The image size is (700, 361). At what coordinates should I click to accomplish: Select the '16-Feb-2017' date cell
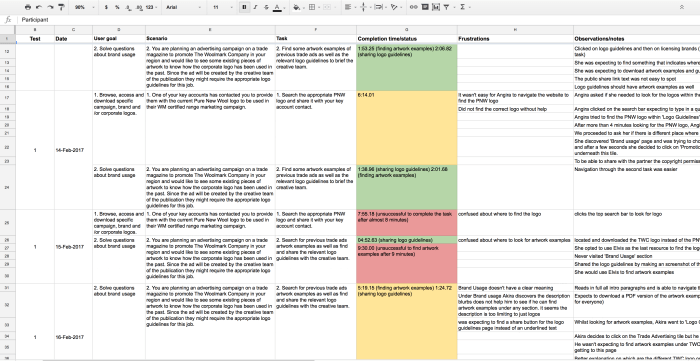(74, 337)
